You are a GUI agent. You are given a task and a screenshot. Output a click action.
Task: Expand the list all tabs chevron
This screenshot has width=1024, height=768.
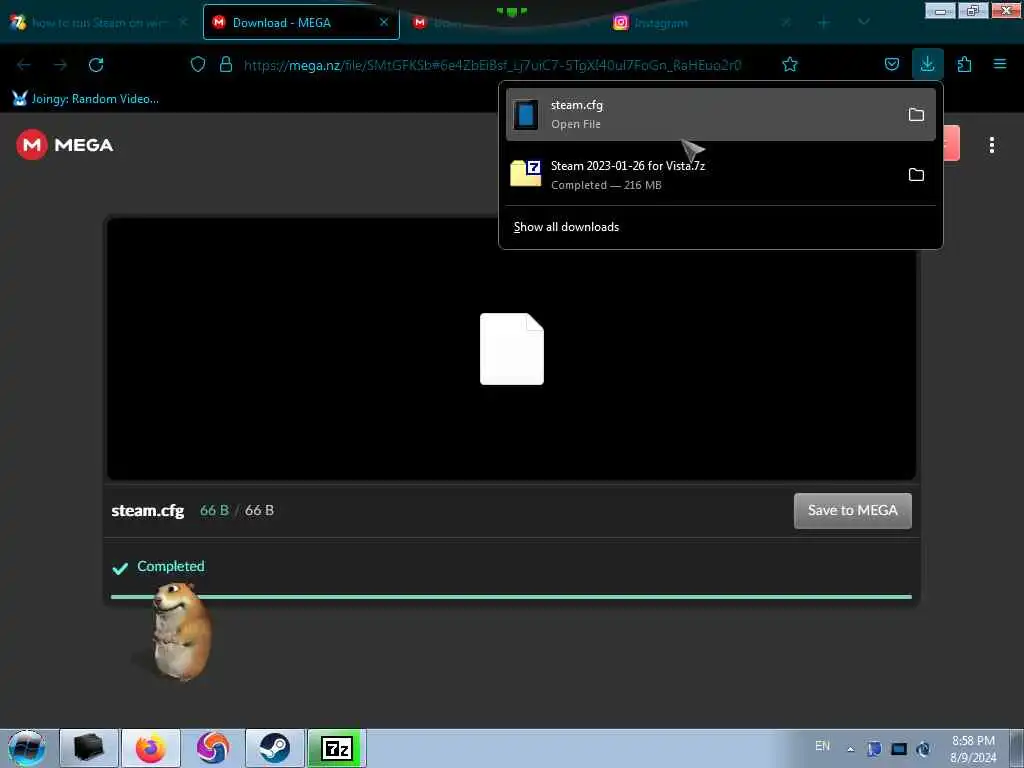pyautogui.click(x=863, y=23)
